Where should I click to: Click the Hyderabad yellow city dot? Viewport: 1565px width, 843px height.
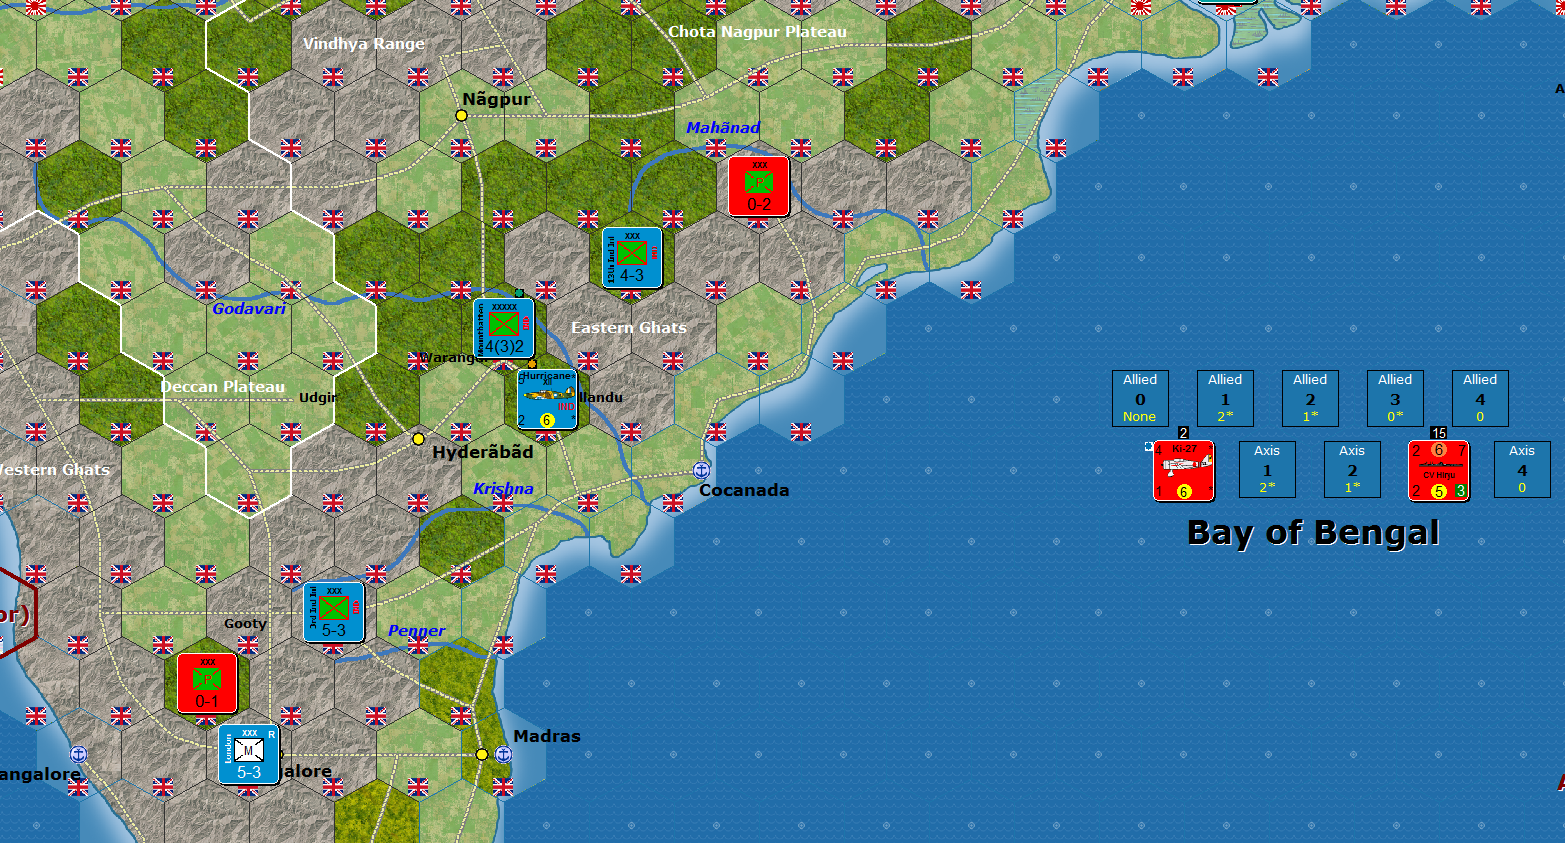point(418,439)
